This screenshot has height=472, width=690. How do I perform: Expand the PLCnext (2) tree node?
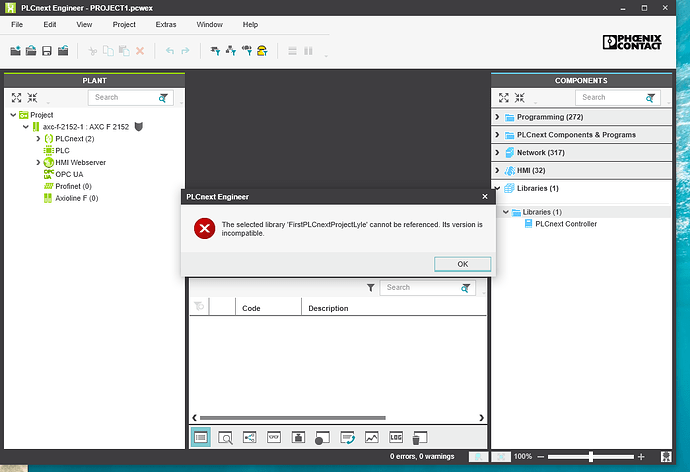39,139
